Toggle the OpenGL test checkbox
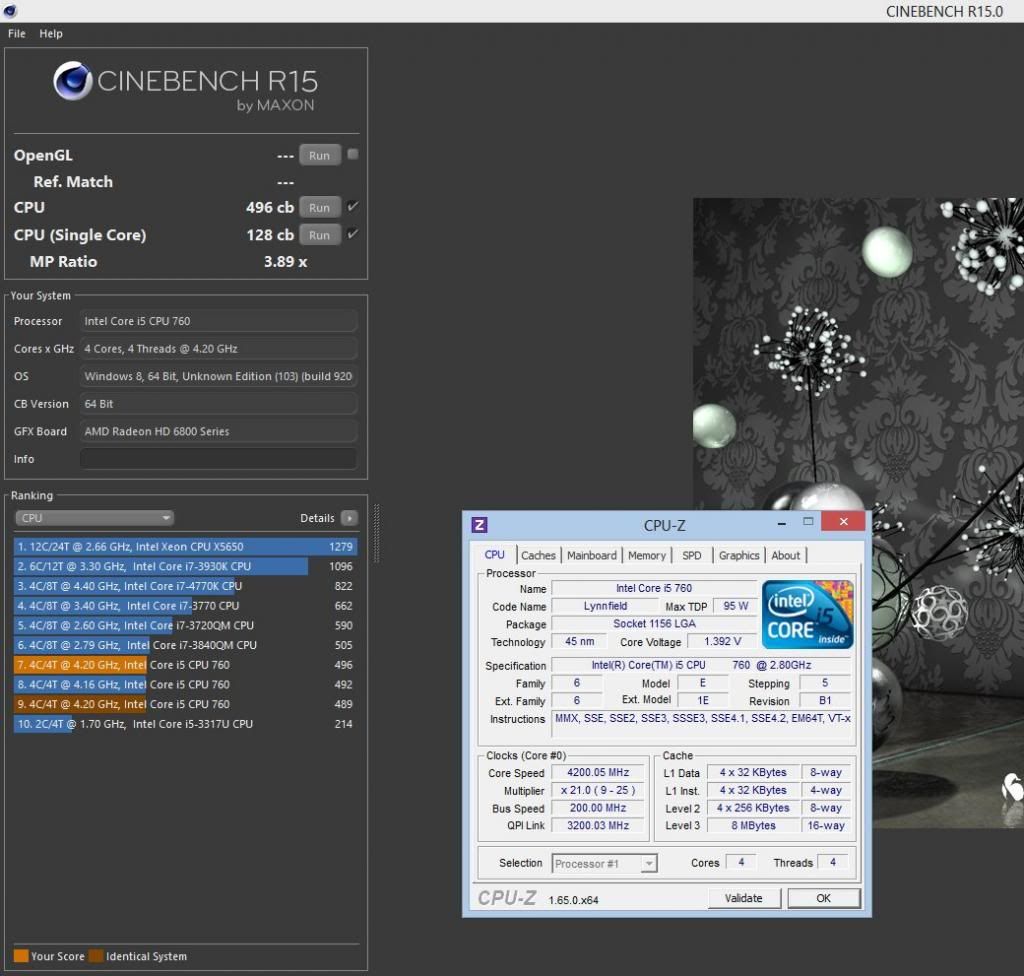 click(x=352, y=155)
